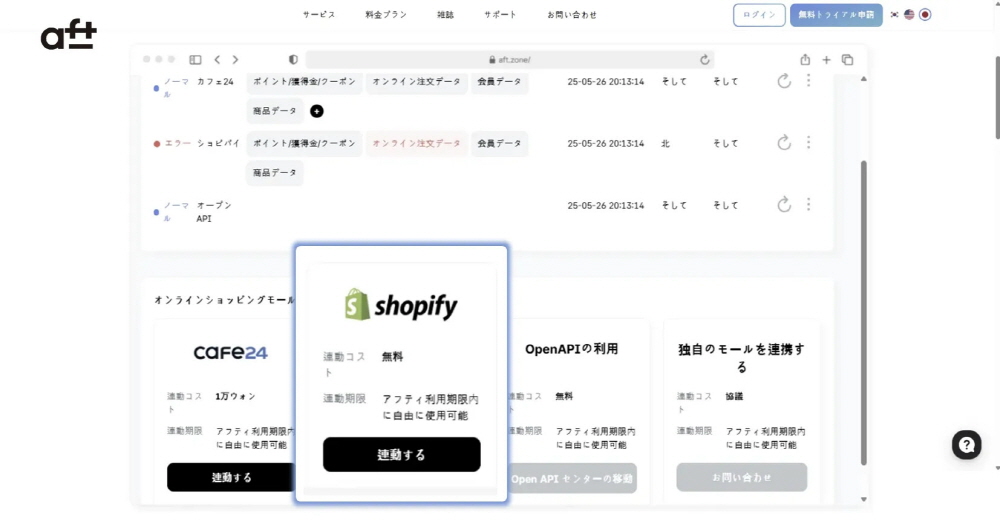Click gray お問い合わせ button in custom mall card

pos(742,477)
